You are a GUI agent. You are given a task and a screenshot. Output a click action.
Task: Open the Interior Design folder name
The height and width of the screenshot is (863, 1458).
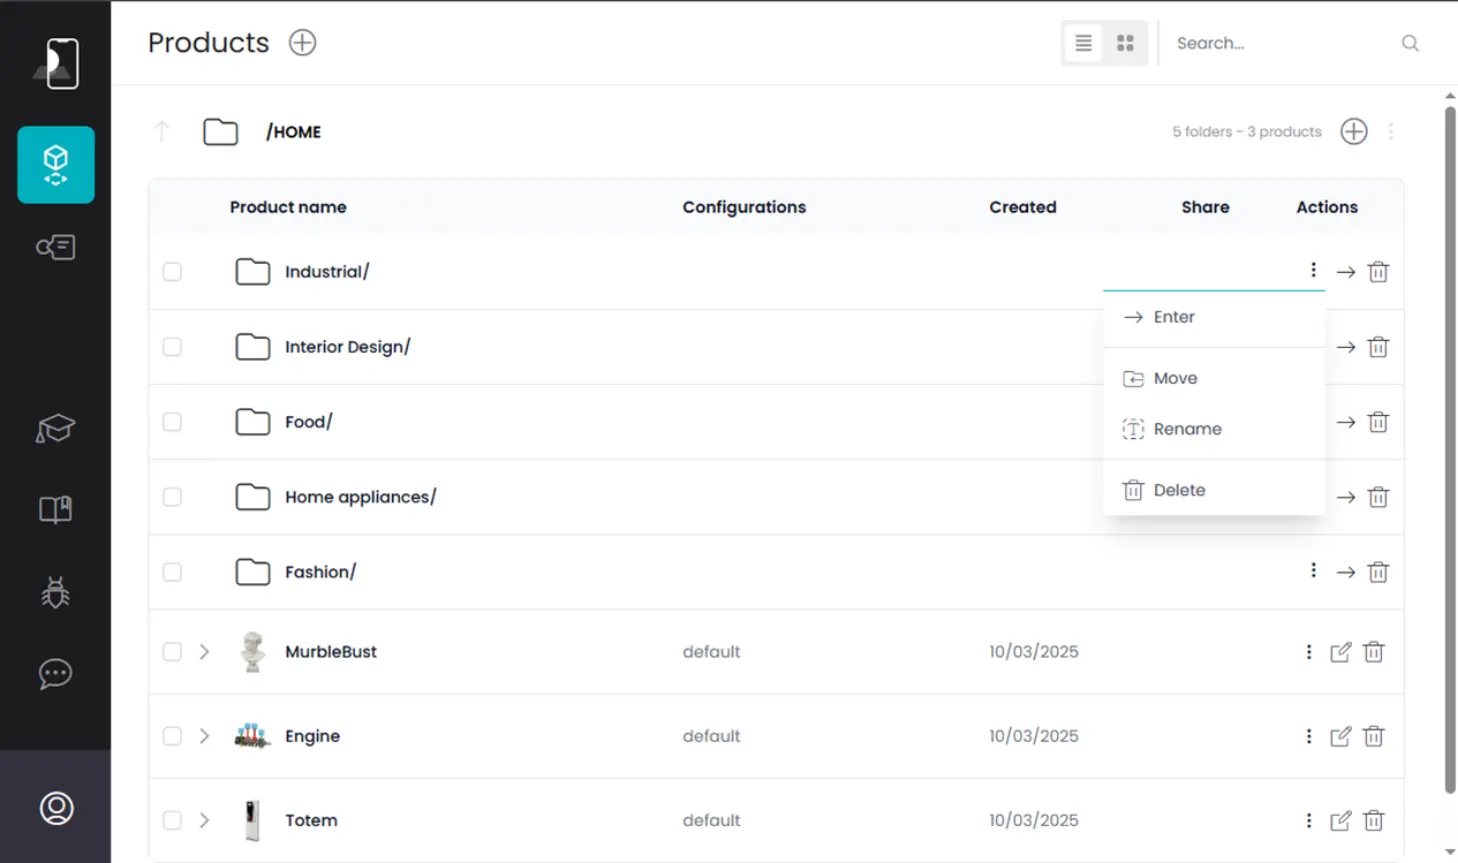[x=347, y=347]
